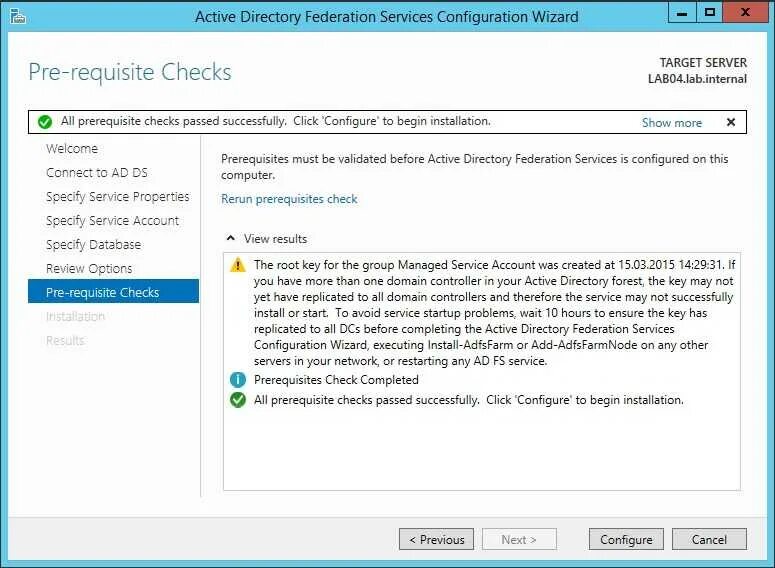Go to the Welcome step

(72, 149)
